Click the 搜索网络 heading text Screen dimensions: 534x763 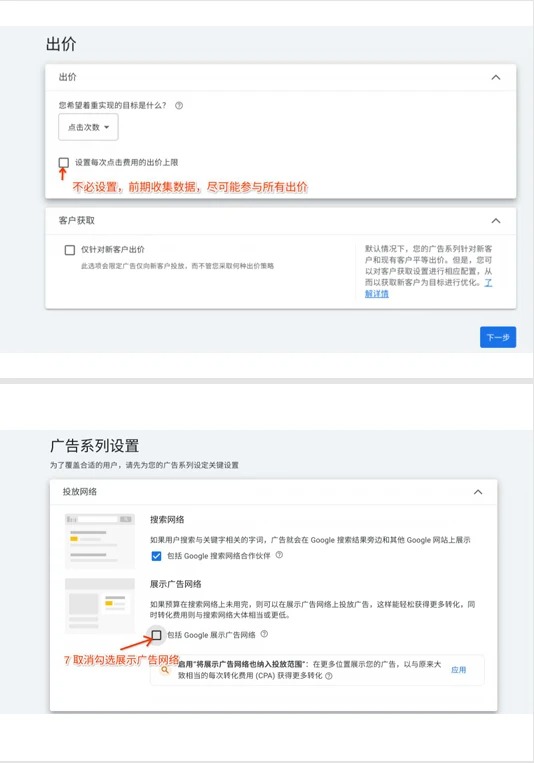tap(167, 520)
